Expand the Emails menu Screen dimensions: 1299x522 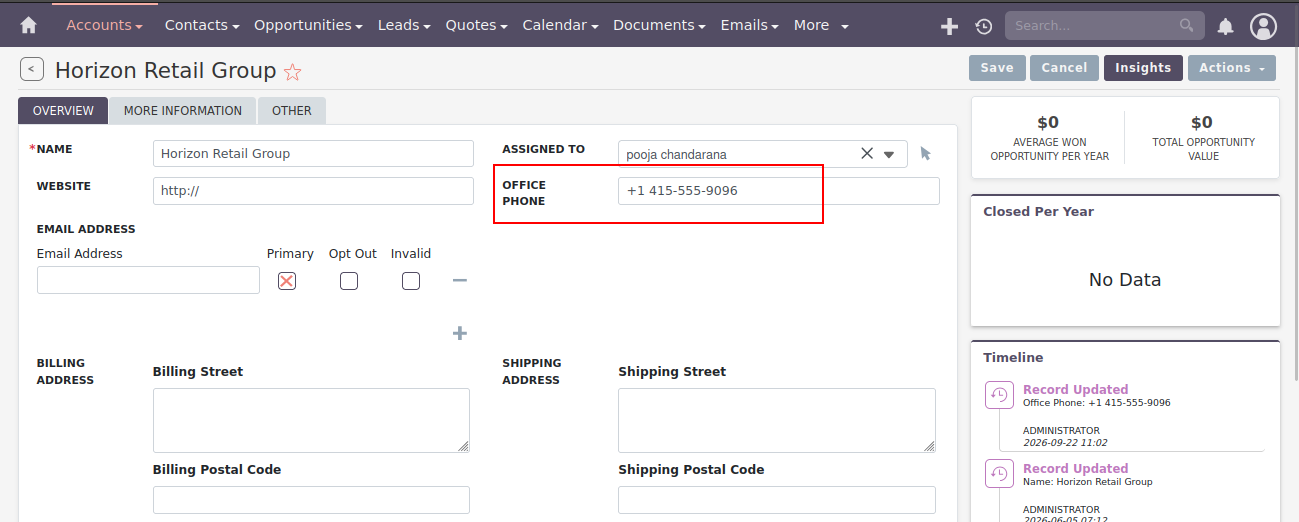tap(749, 25)
